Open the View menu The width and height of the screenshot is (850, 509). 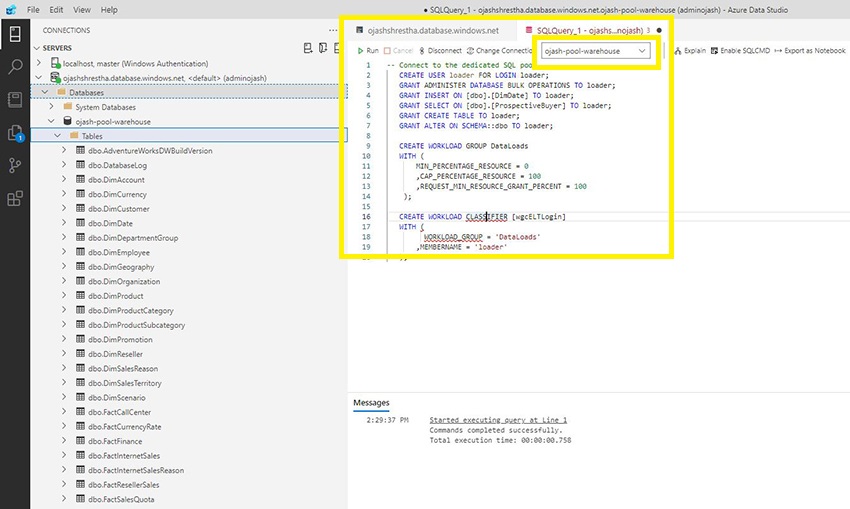pos(81,9)
